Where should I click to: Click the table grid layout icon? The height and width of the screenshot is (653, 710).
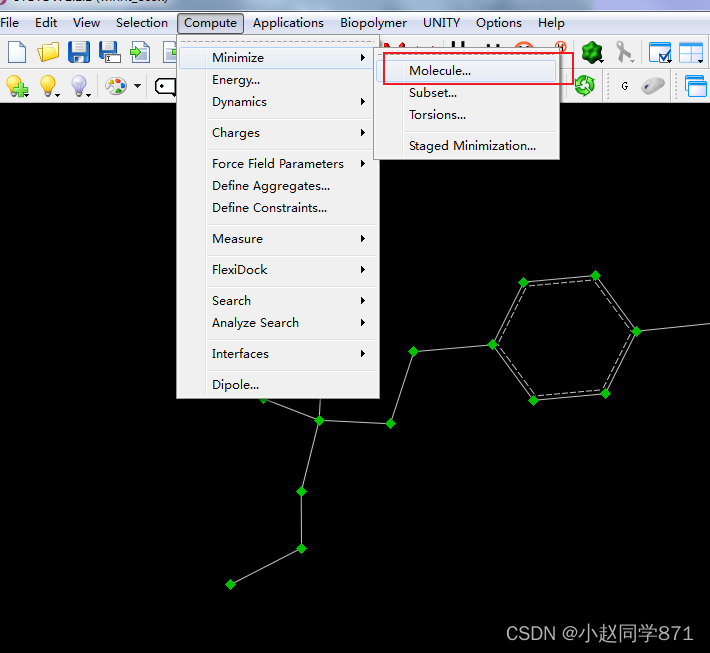691,53
